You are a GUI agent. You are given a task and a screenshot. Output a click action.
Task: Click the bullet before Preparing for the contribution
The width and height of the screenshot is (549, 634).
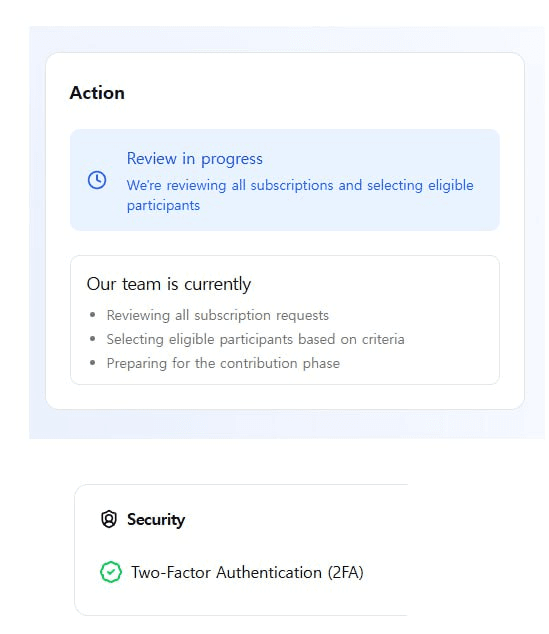click(x=93, y=363)
